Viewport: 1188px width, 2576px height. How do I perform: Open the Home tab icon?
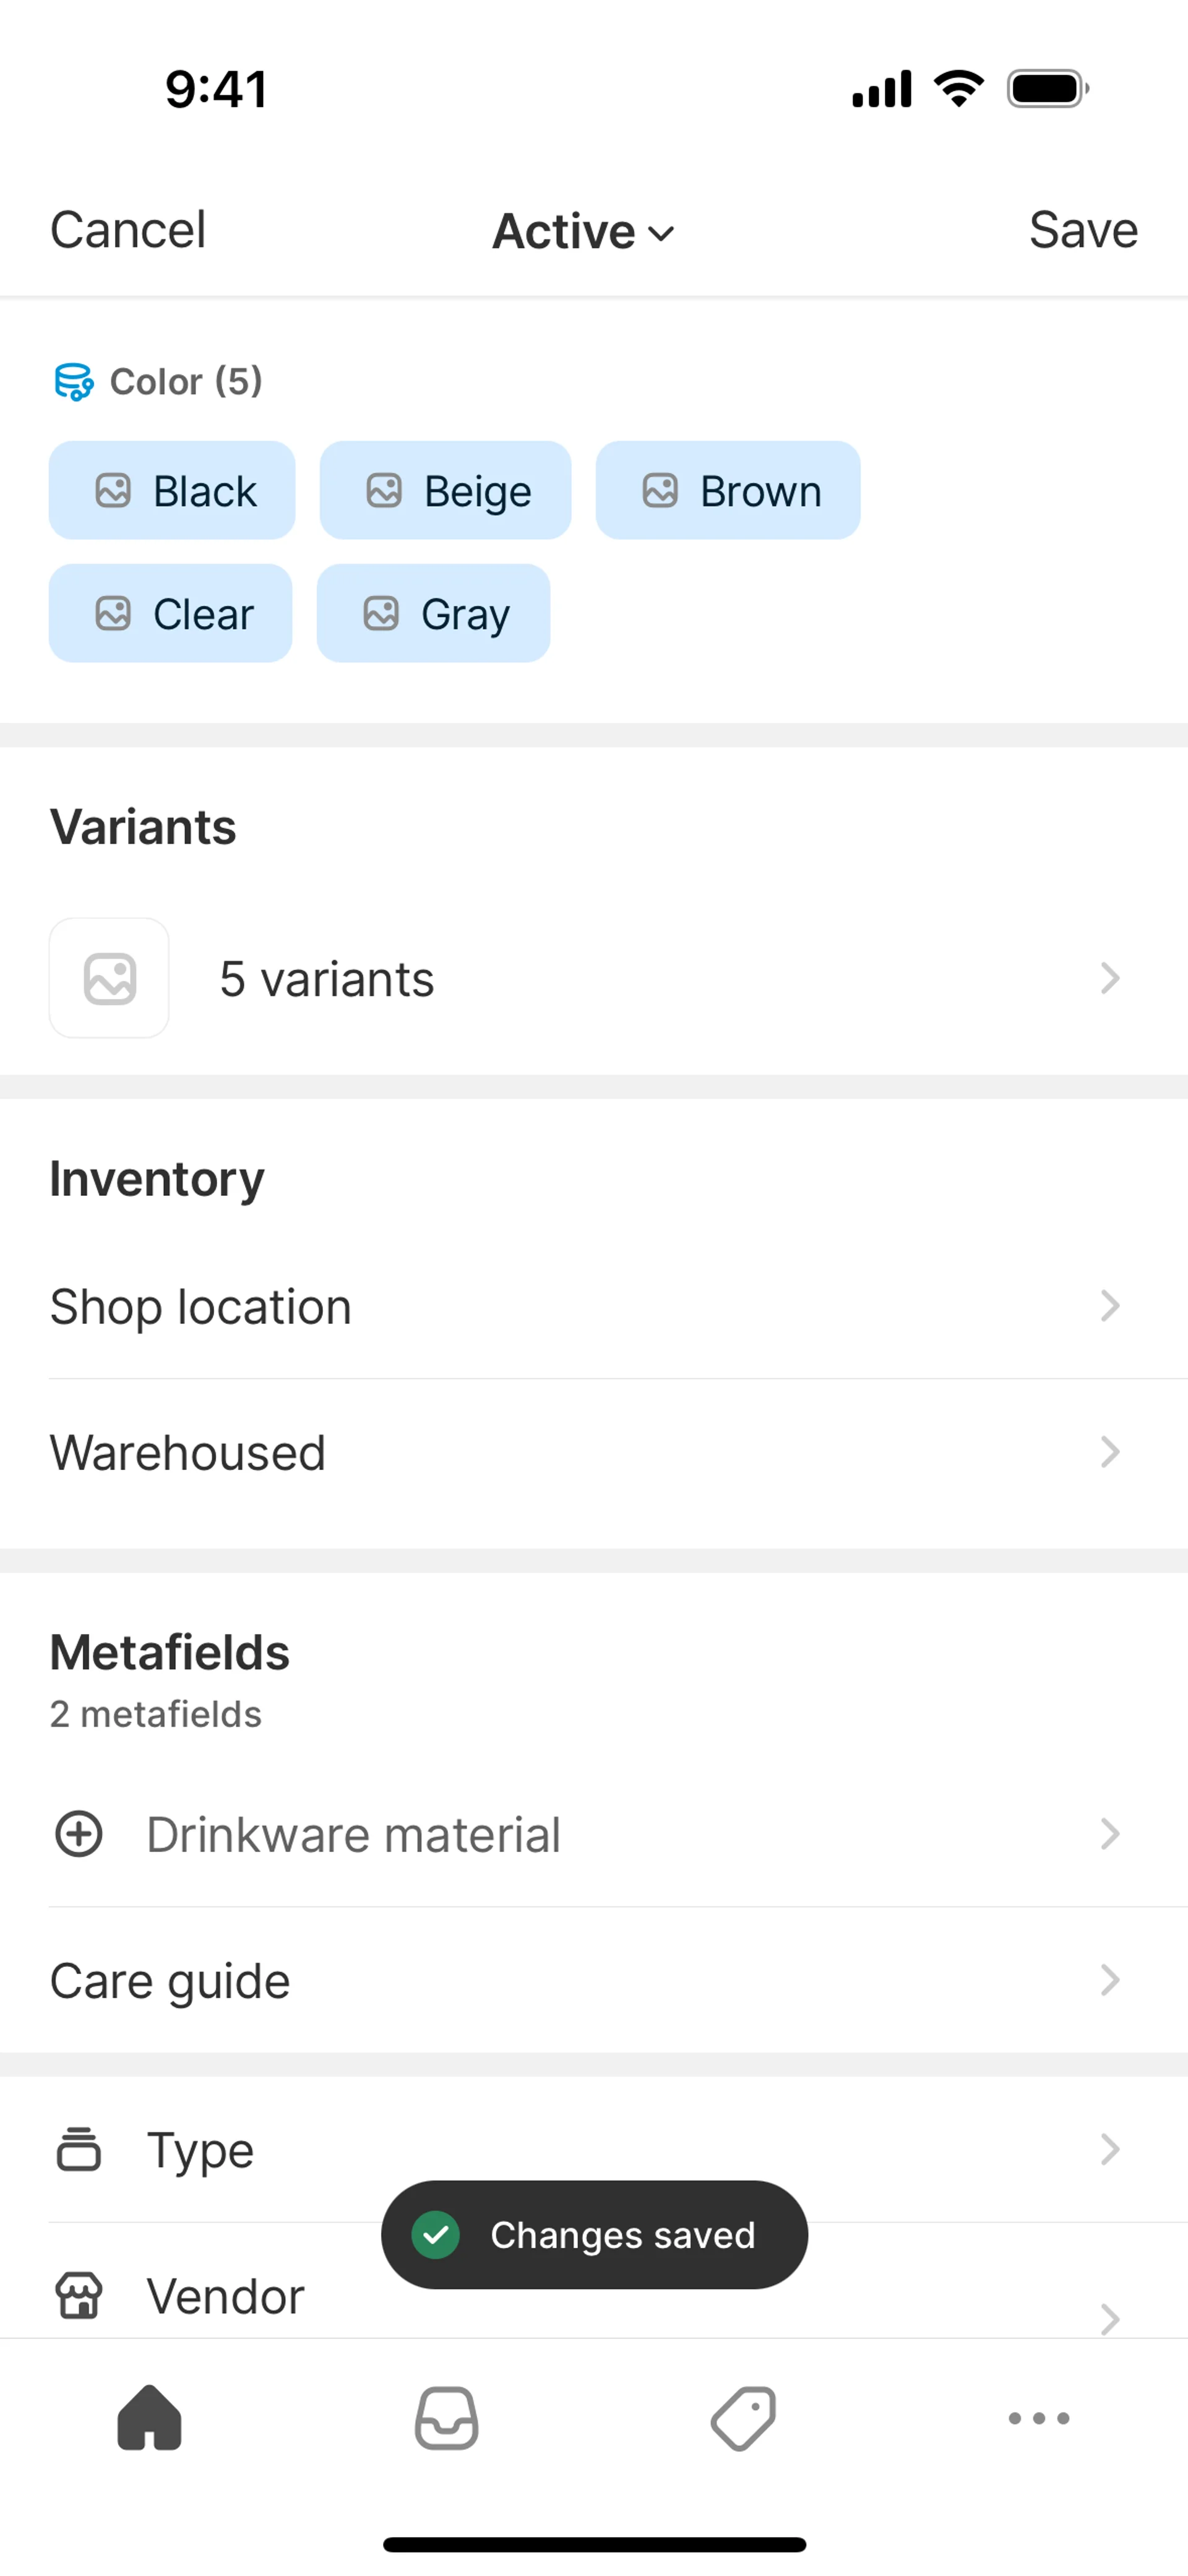pyautogui.click(x=149, y=2417)
